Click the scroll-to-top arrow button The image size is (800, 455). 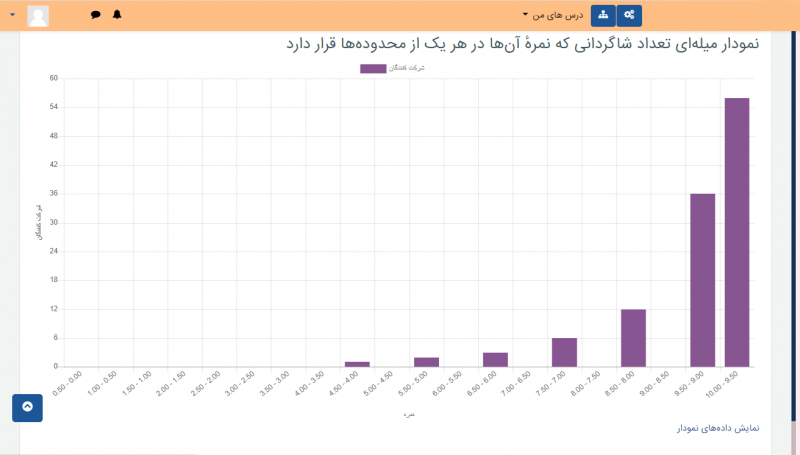click(27, 408)
